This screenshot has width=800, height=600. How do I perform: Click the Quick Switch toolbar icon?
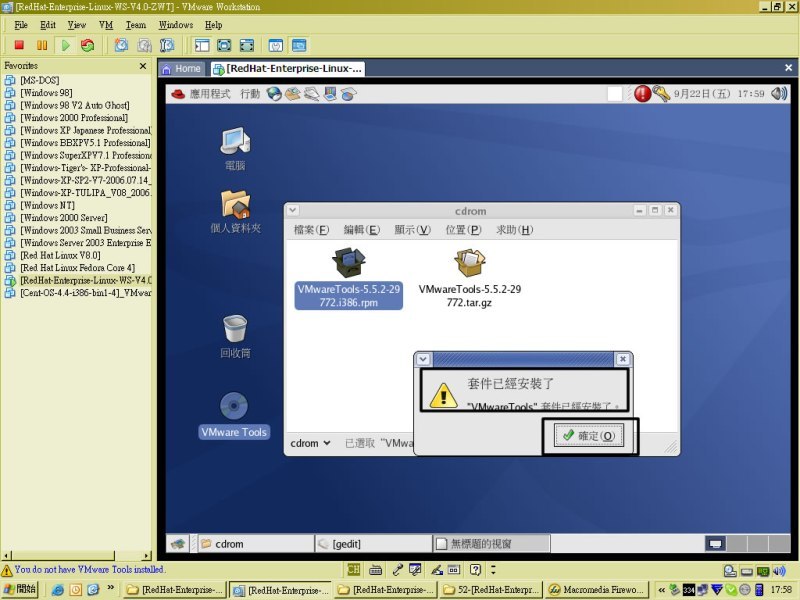(x=247, y=45)
